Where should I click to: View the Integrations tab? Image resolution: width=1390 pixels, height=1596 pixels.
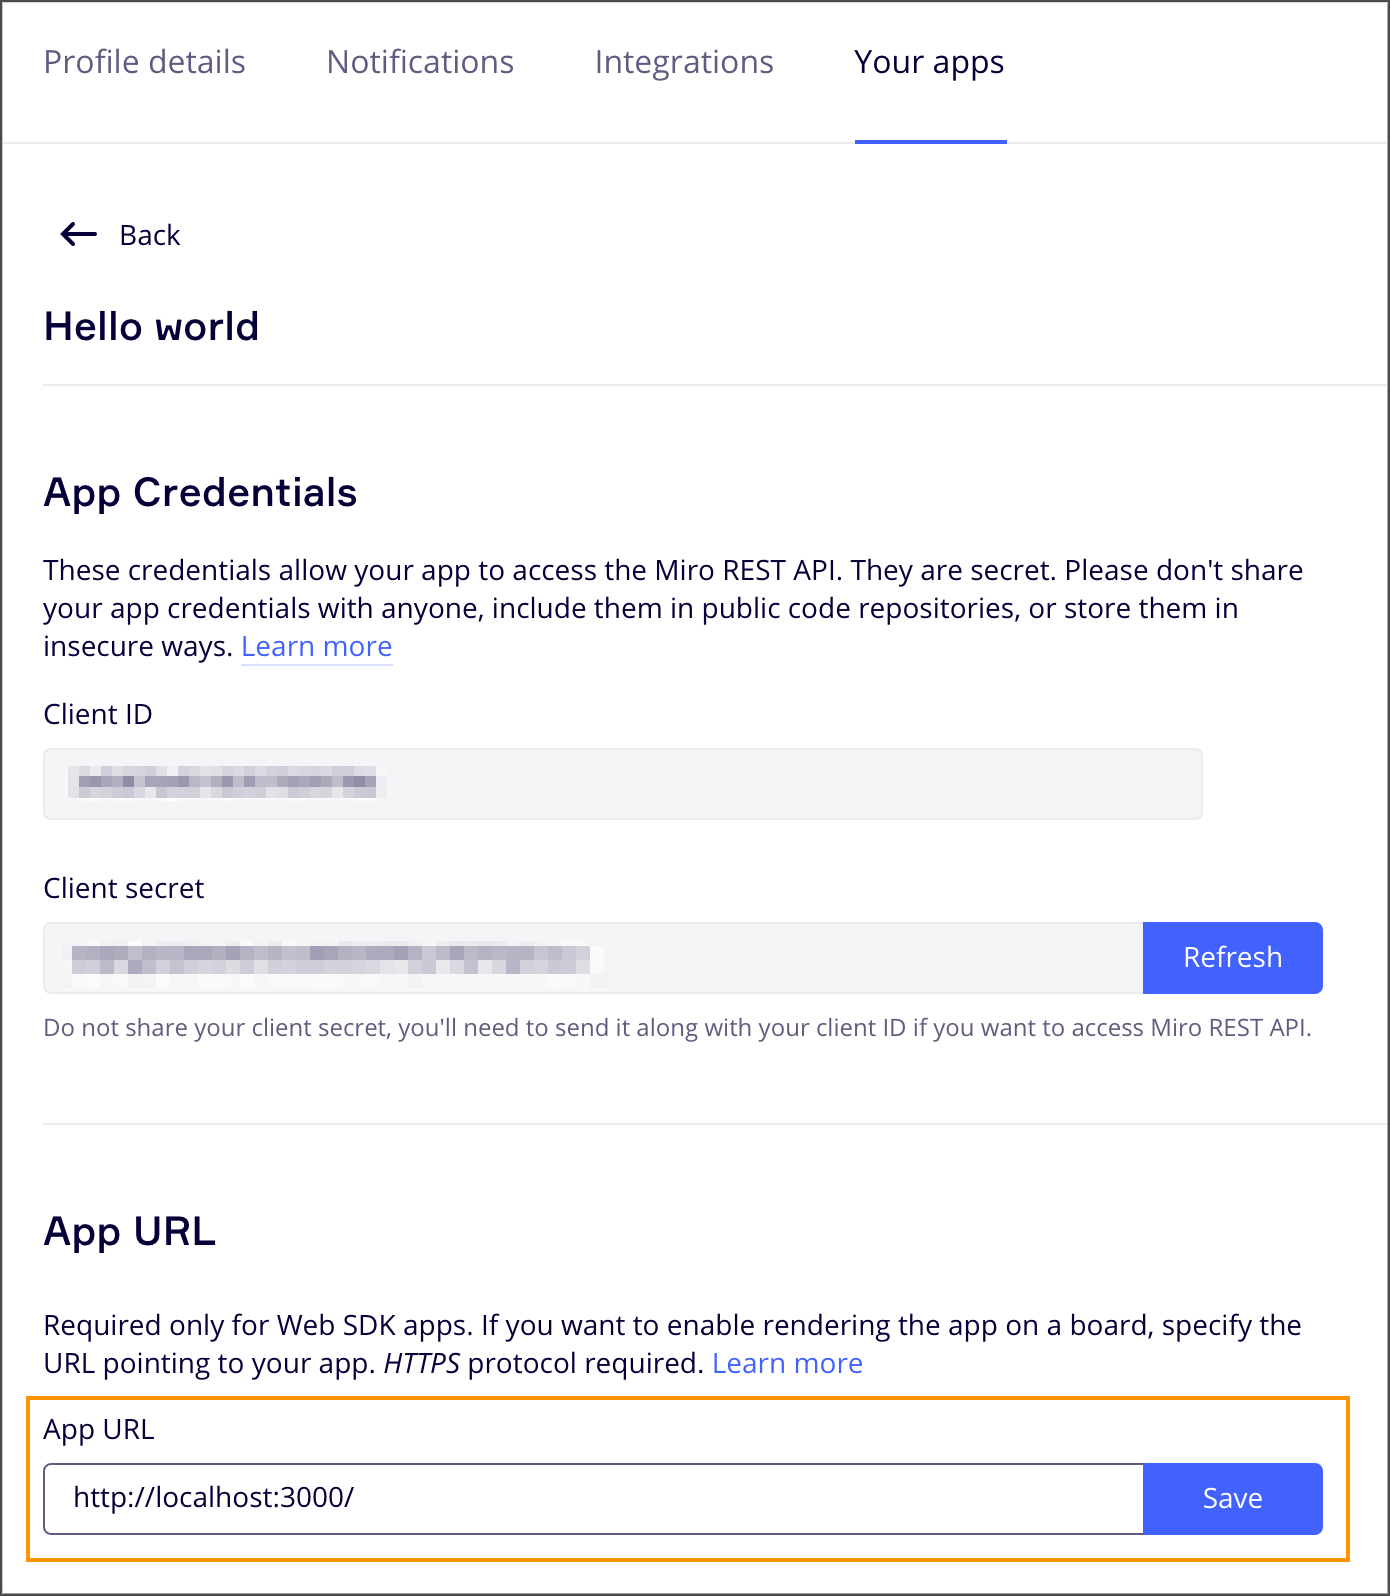click(683, 62)
